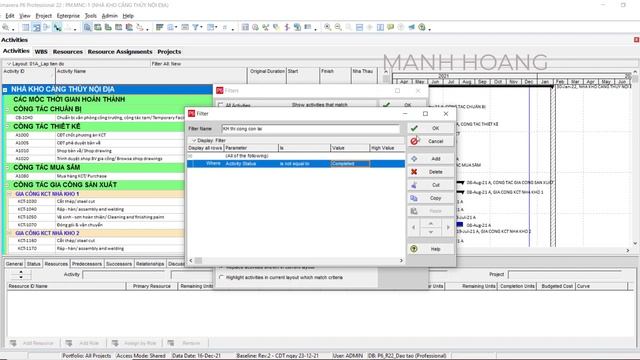Click Add to insert filter row
The width and height of the screenshot is (640, 360).
pos(431,158)
